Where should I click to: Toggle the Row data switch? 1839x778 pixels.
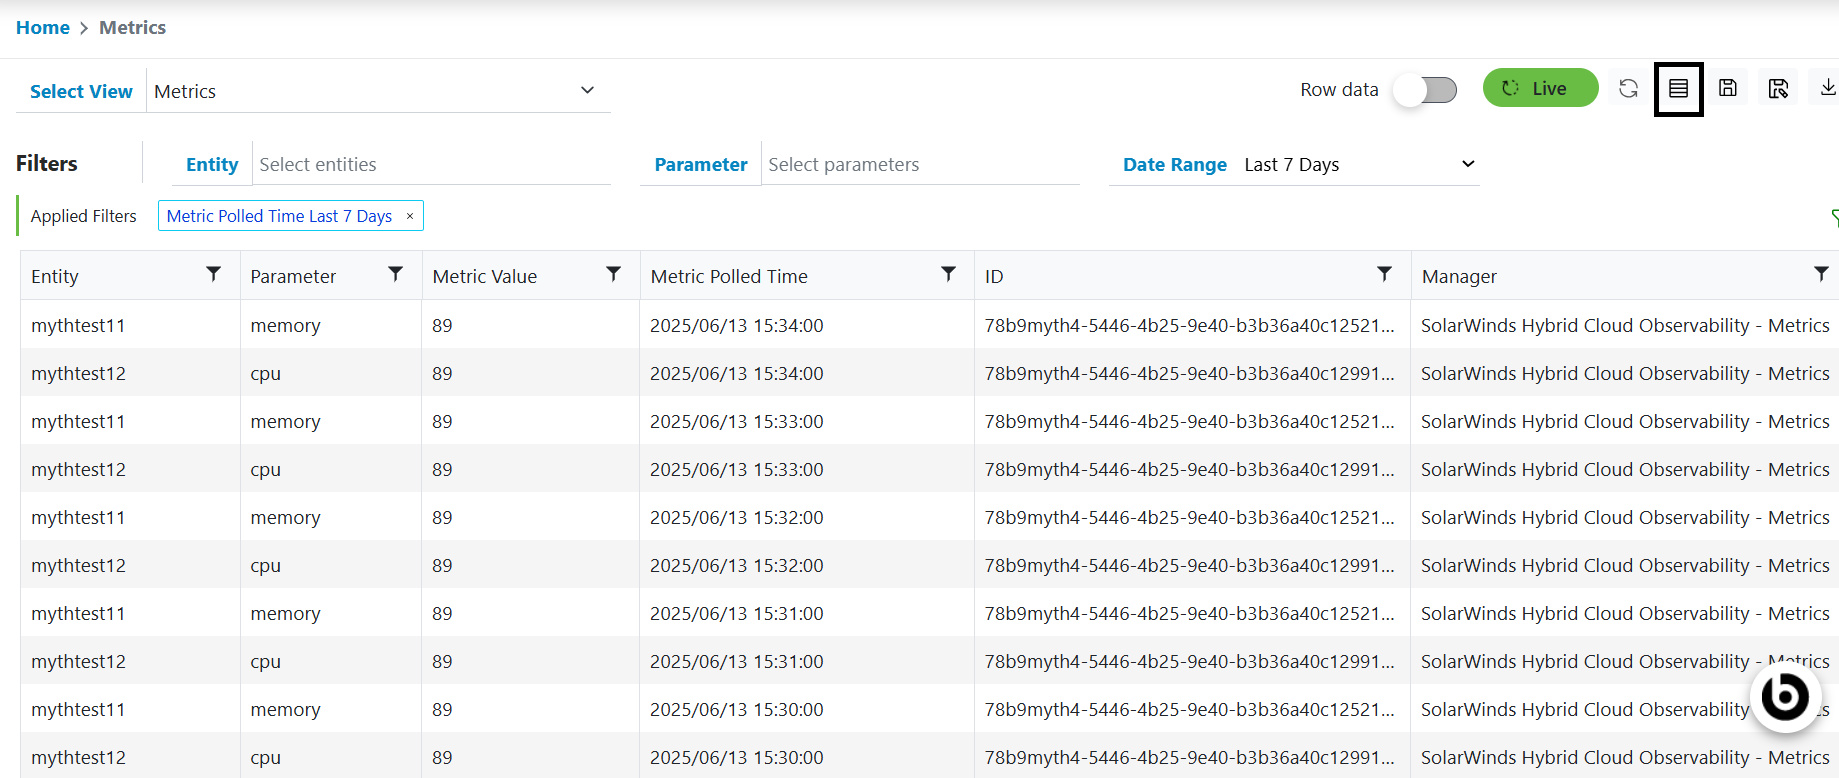(1426, 90)
